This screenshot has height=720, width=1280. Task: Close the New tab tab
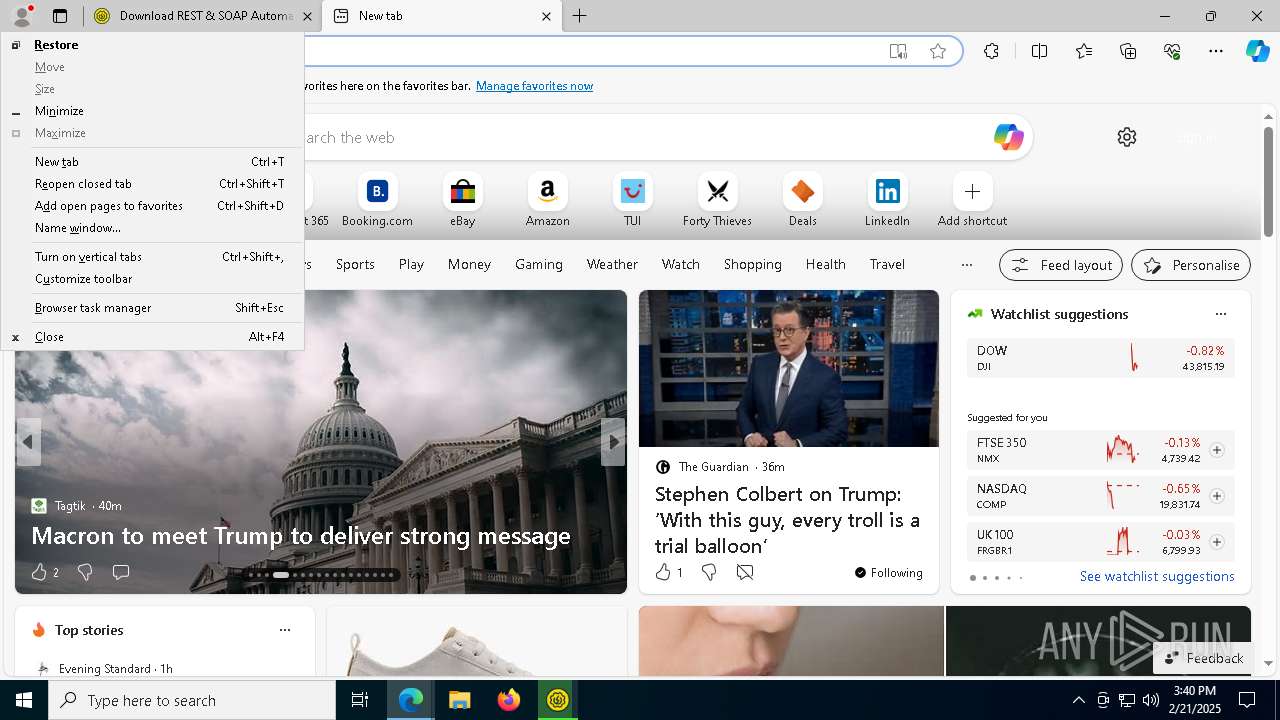pyautogui.click(x=546, y=16)
